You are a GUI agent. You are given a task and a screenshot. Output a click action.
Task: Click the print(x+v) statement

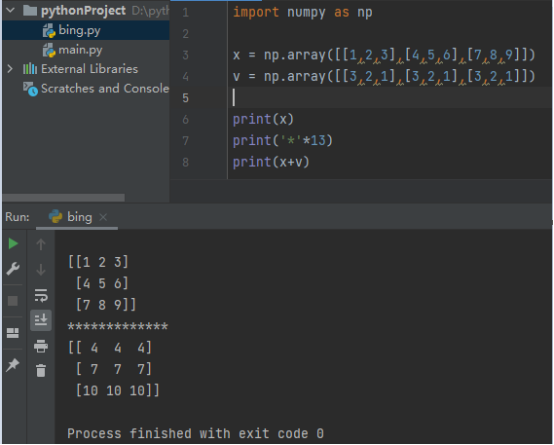point(271,162)
